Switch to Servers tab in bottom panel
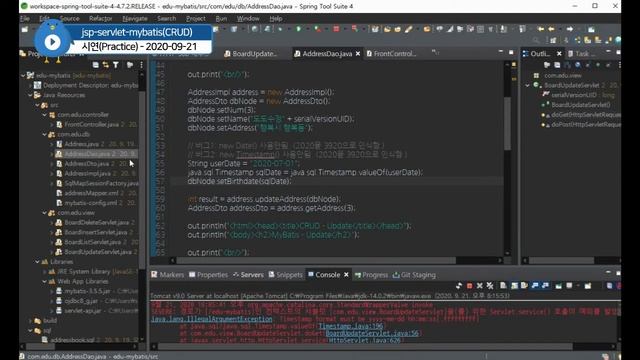The width and height of the screenshot is (640, 360). 248,275
